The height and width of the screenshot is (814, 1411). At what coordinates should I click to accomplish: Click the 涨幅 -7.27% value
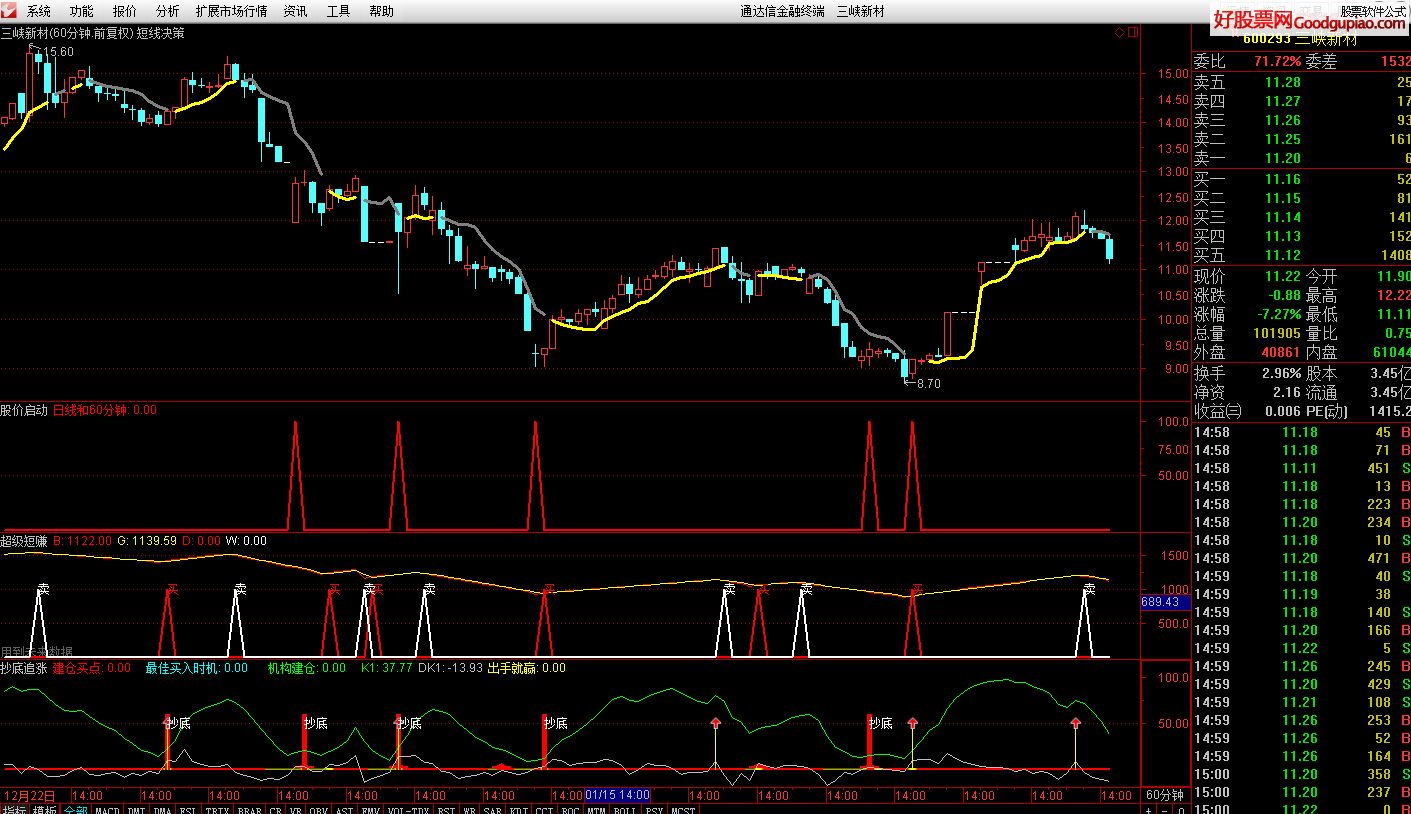click(1278, 314)
